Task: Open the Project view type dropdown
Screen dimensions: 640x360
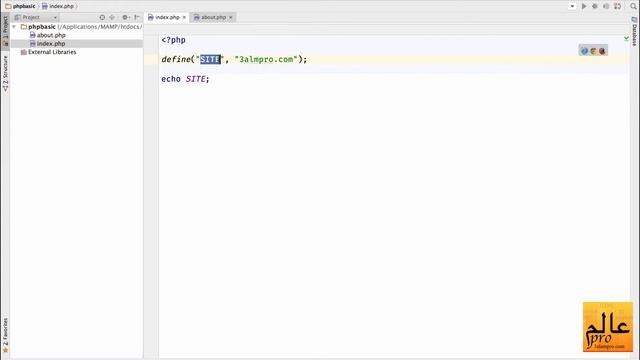Action: [36, 17]
